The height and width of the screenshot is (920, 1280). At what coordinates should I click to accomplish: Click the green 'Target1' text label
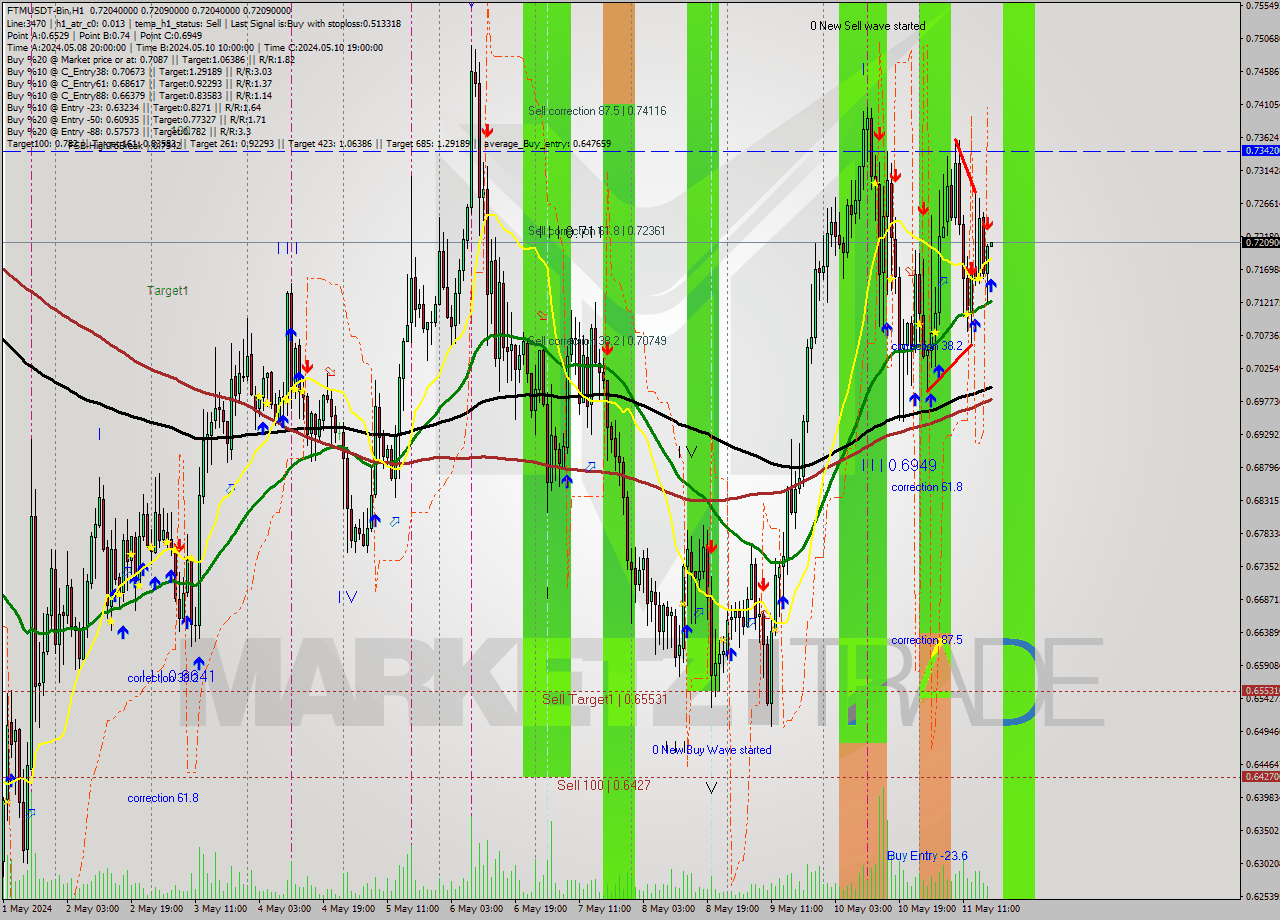166,290
